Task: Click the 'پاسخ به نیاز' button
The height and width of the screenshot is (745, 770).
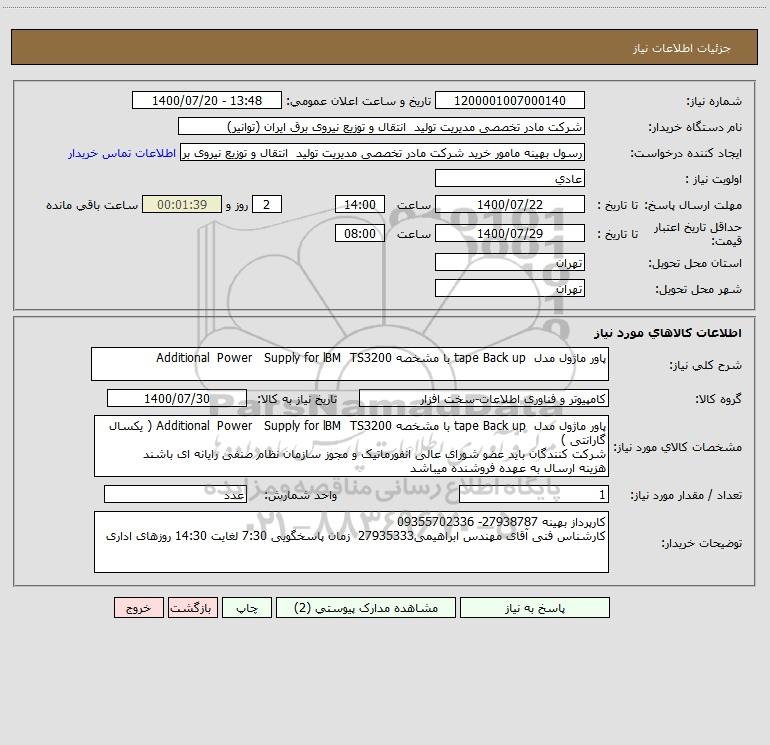Action: pyautogui.click(x=535, y=607)
